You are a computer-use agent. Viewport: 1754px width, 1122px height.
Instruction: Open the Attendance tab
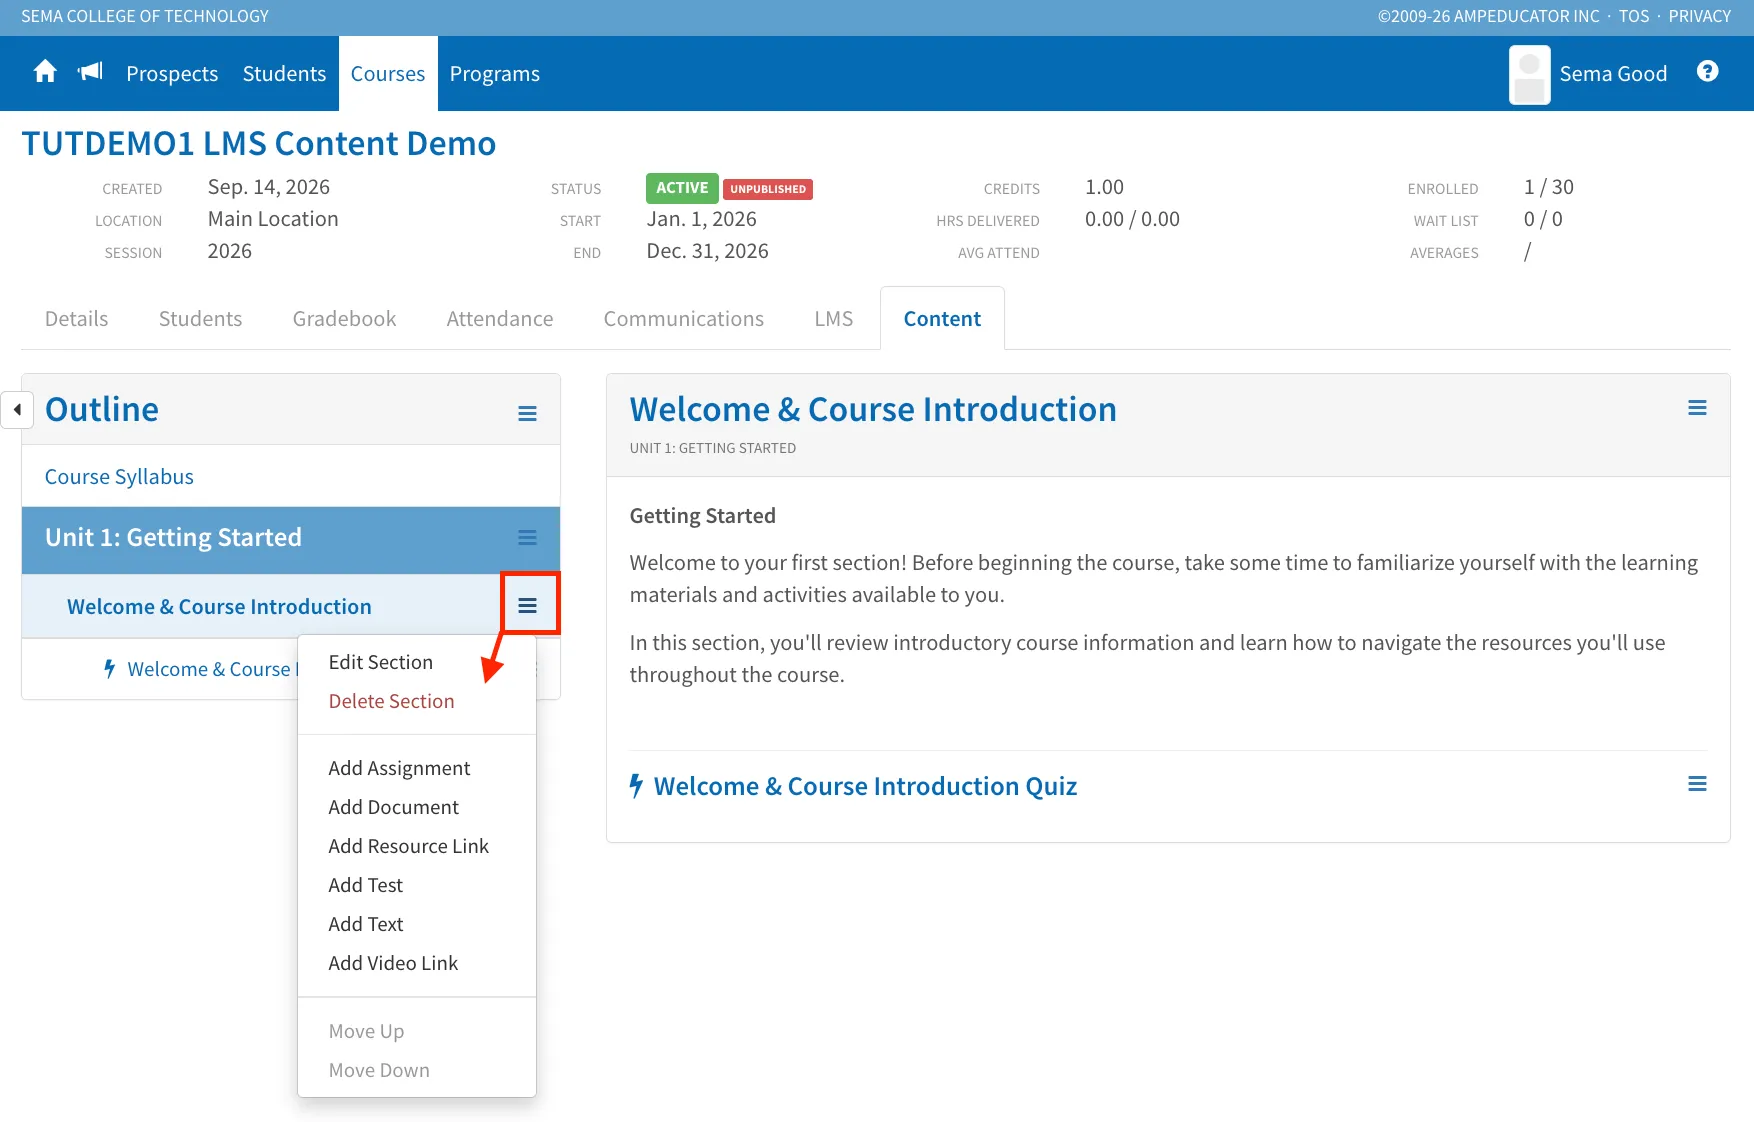(x=500, y=319)
